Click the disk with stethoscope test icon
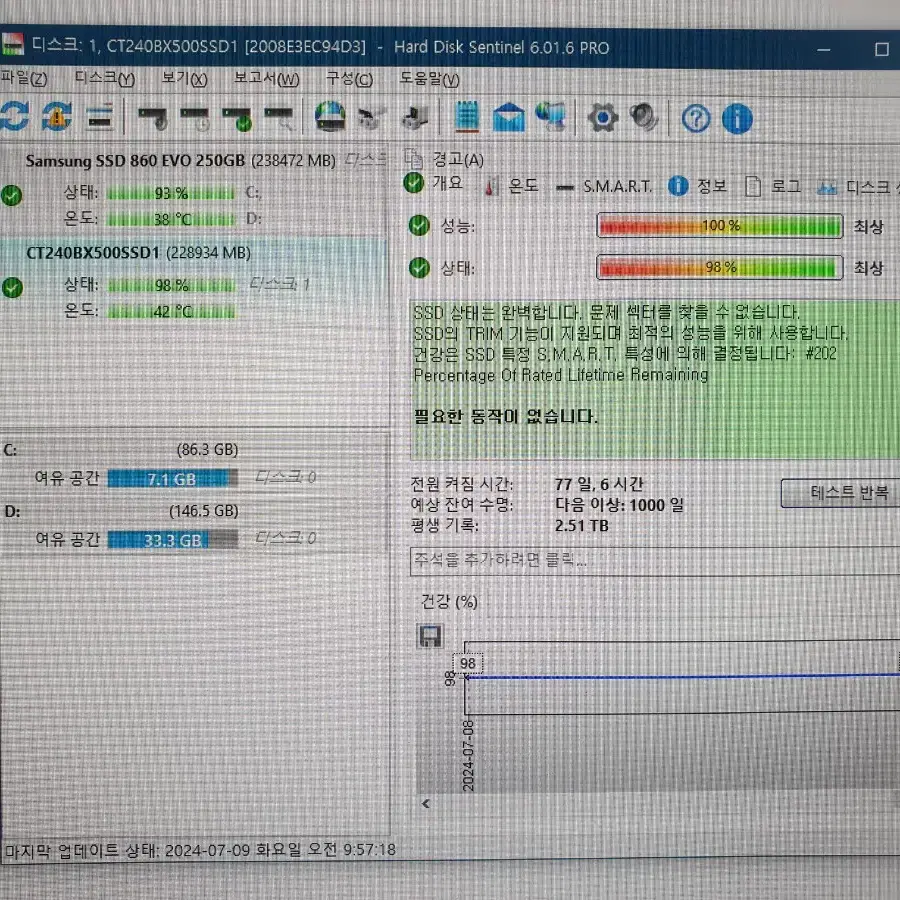This screenshot has width=900, height=900. coord(153,118)
